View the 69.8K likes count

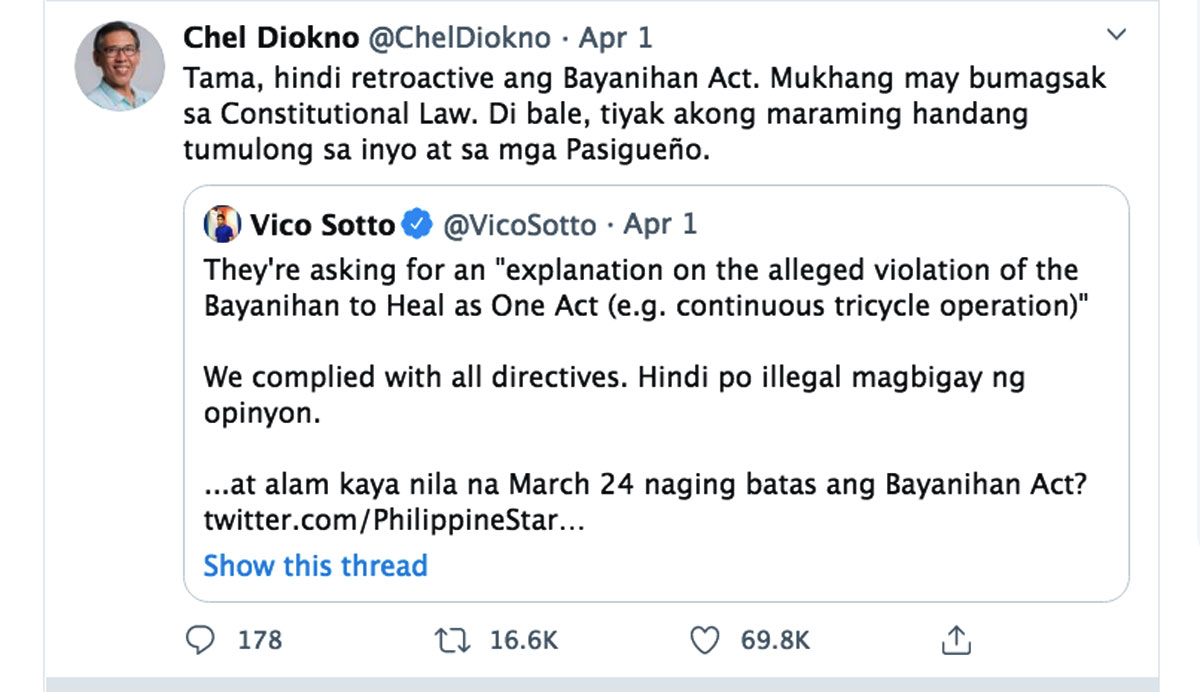tap(775, 640)
